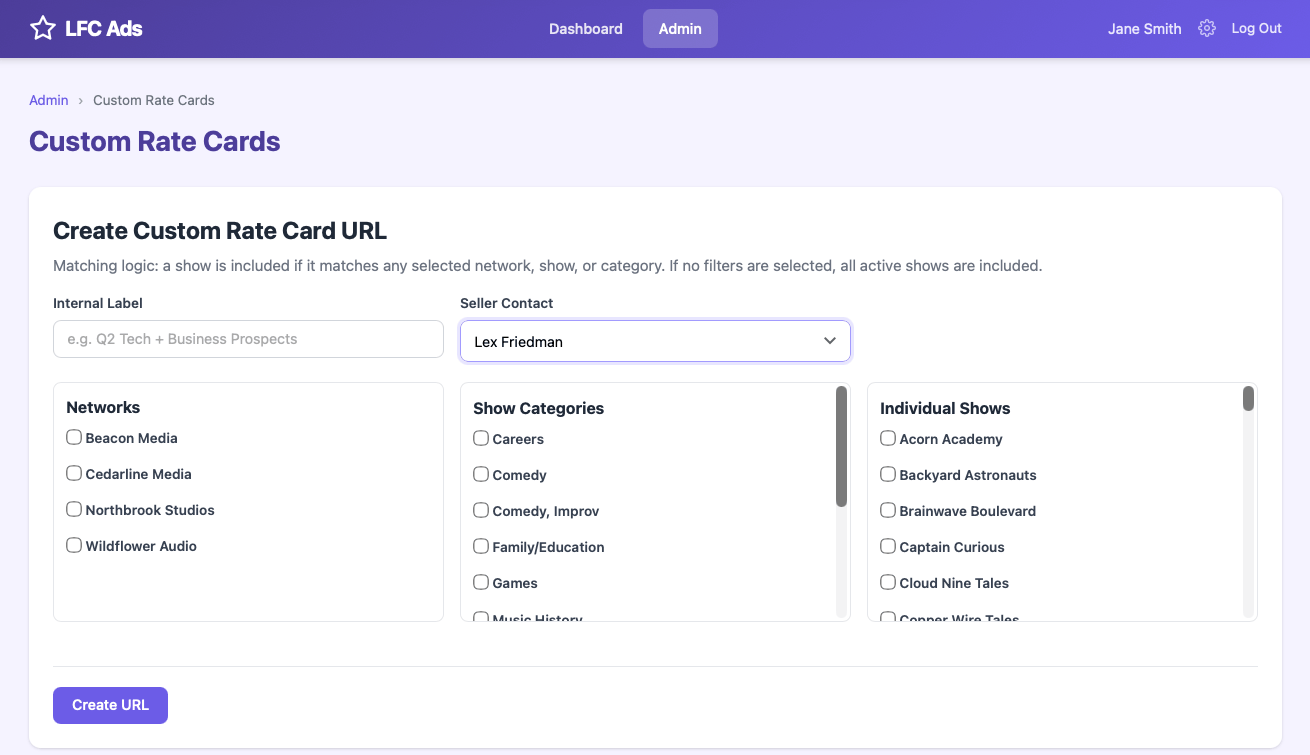Enable the Cedarline Media network filter

(73, 473)
